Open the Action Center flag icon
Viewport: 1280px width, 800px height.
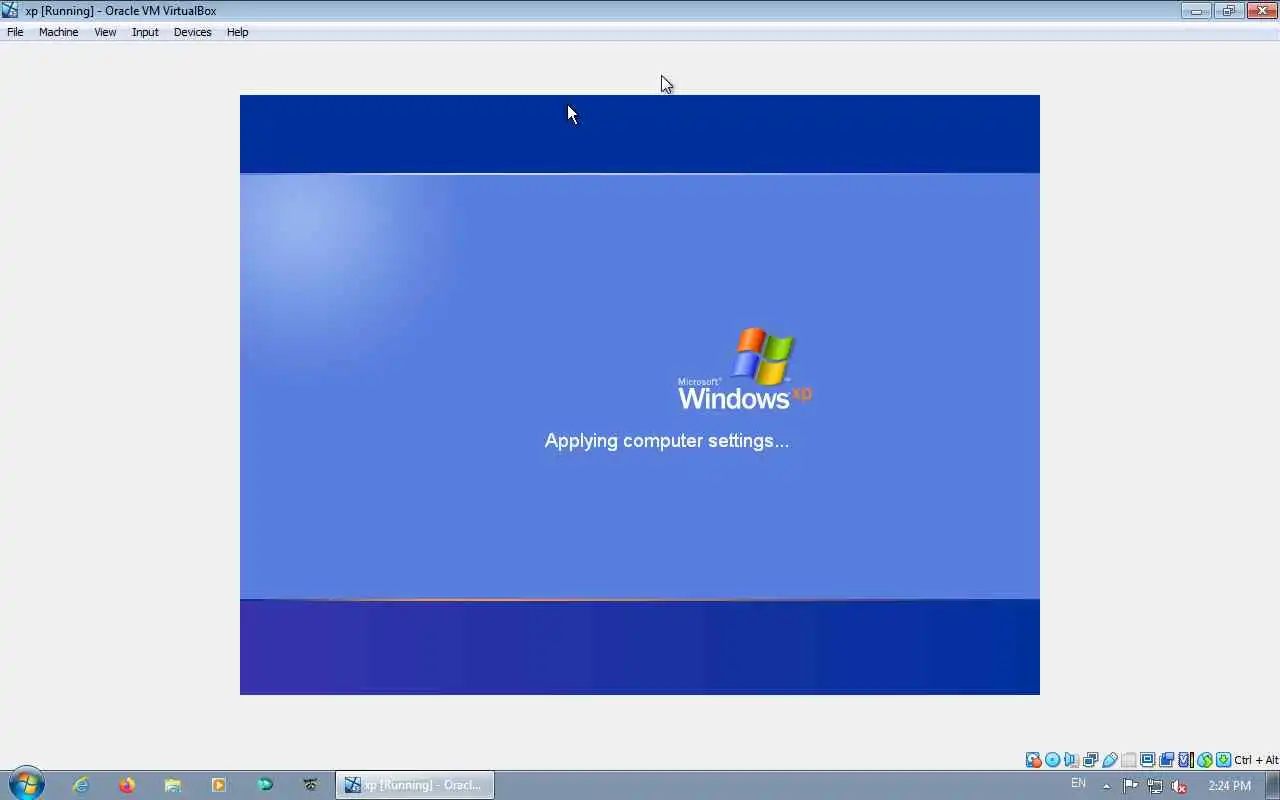[1131, 786]
